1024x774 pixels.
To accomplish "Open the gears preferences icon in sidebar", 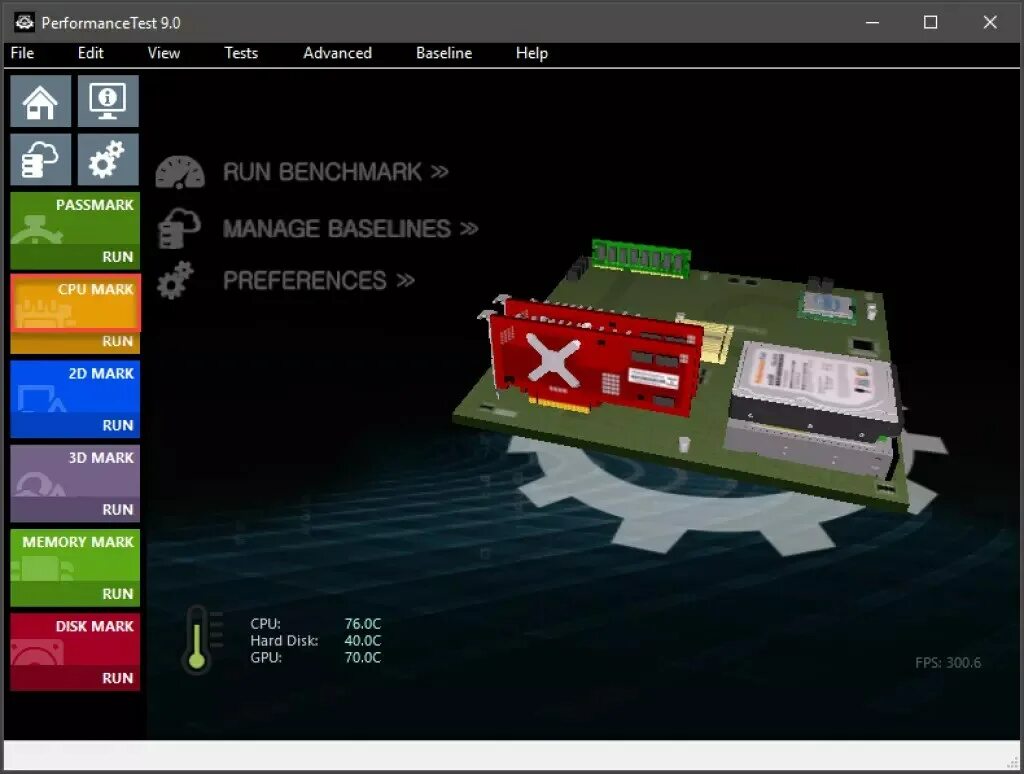I will (x=108, y=160).
